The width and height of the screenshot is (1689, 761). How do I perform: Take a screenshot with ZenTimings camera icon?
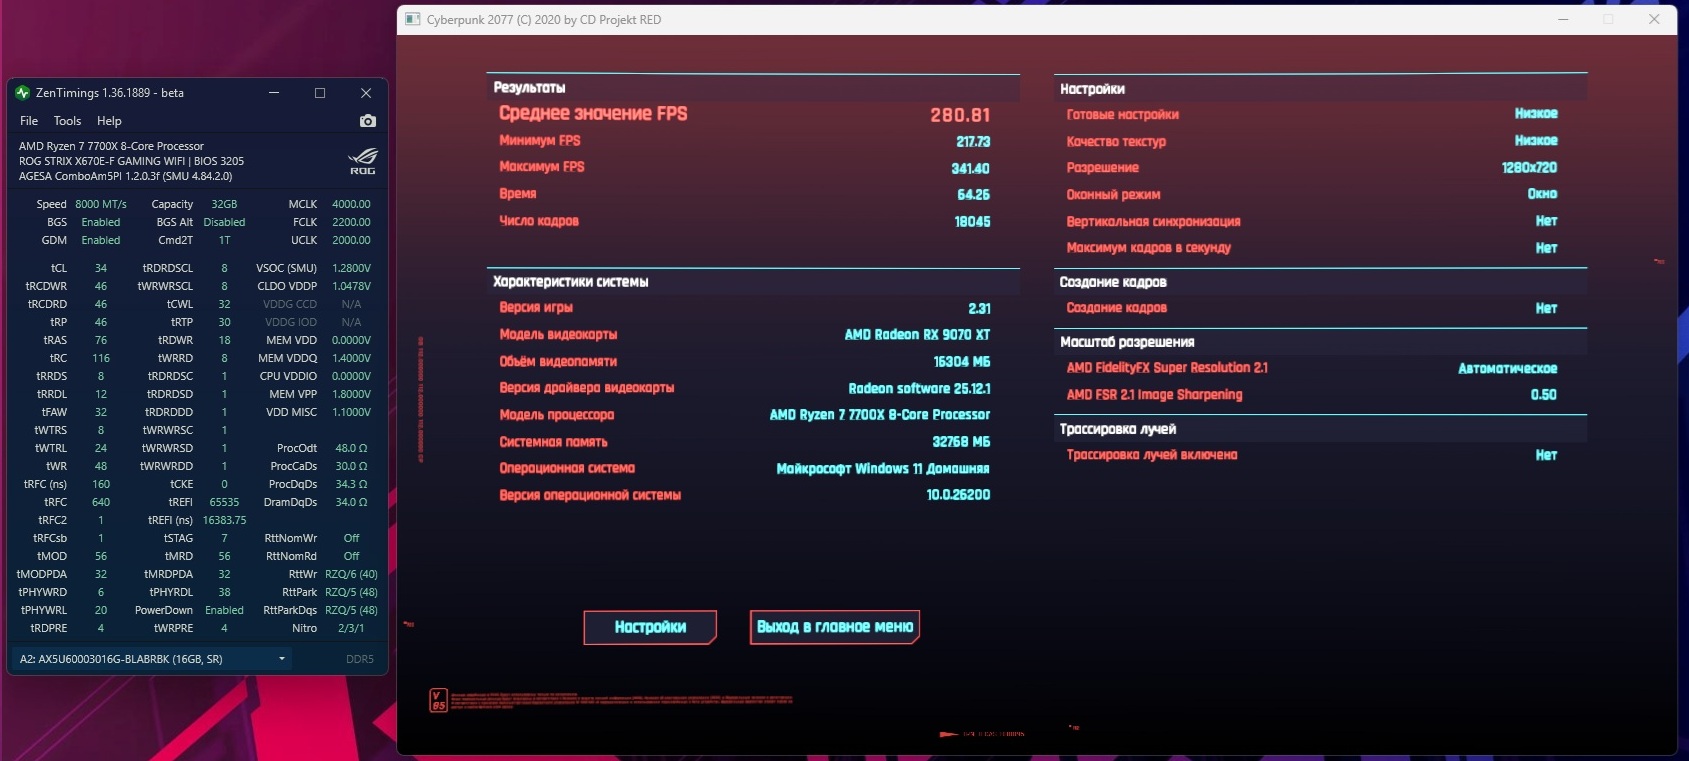[368, 121]
